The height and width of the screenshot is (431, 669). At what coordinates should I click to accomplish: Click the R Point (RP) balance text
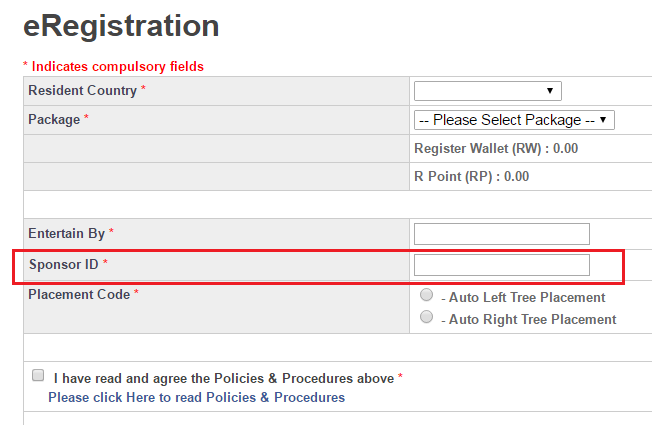471,177
